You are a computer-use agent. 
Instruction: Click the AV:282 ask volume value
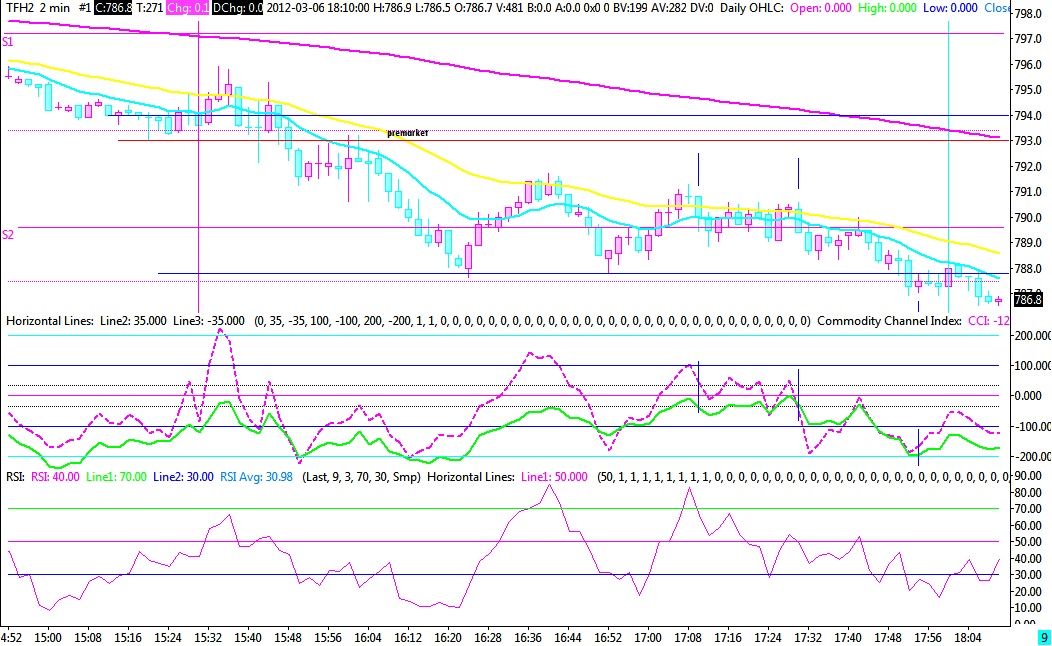coord(670,8)
